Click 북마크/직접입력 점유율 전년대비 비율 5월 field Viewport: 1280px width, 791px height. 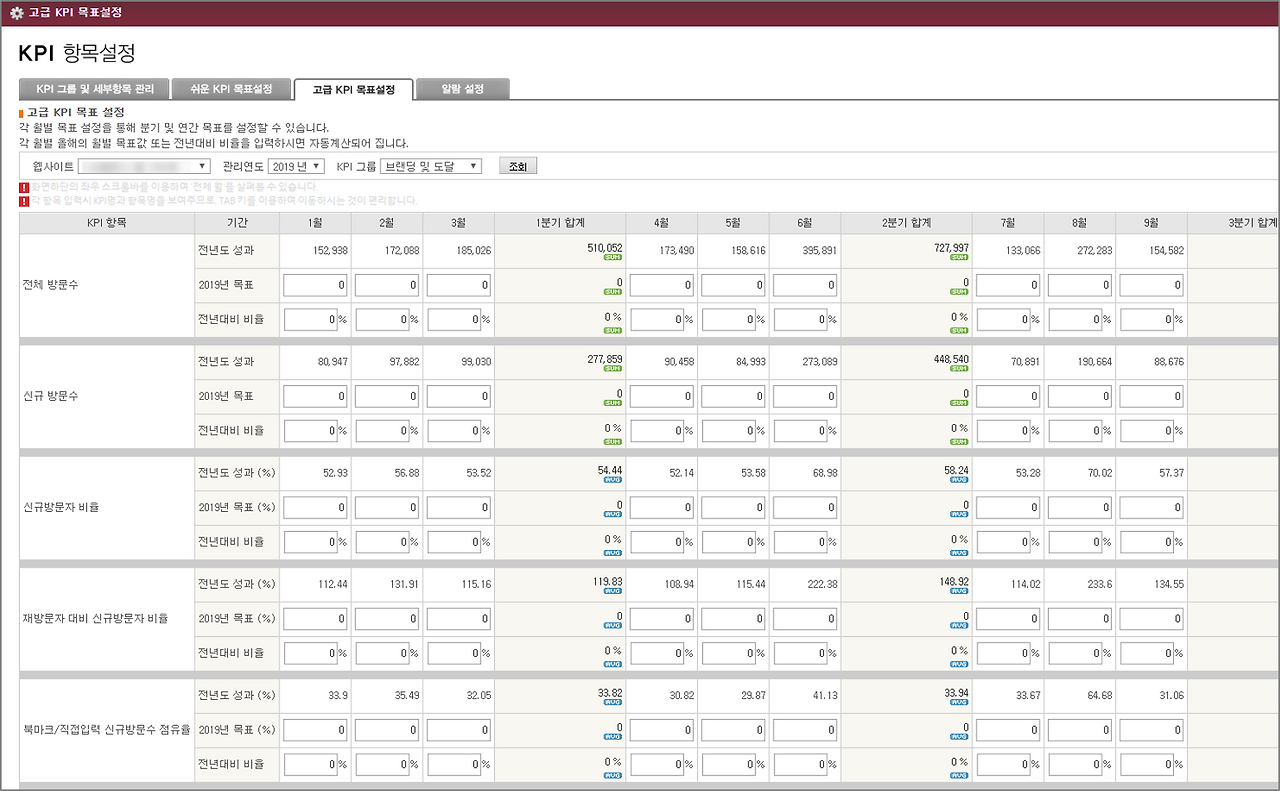click(x=729, y=764)
